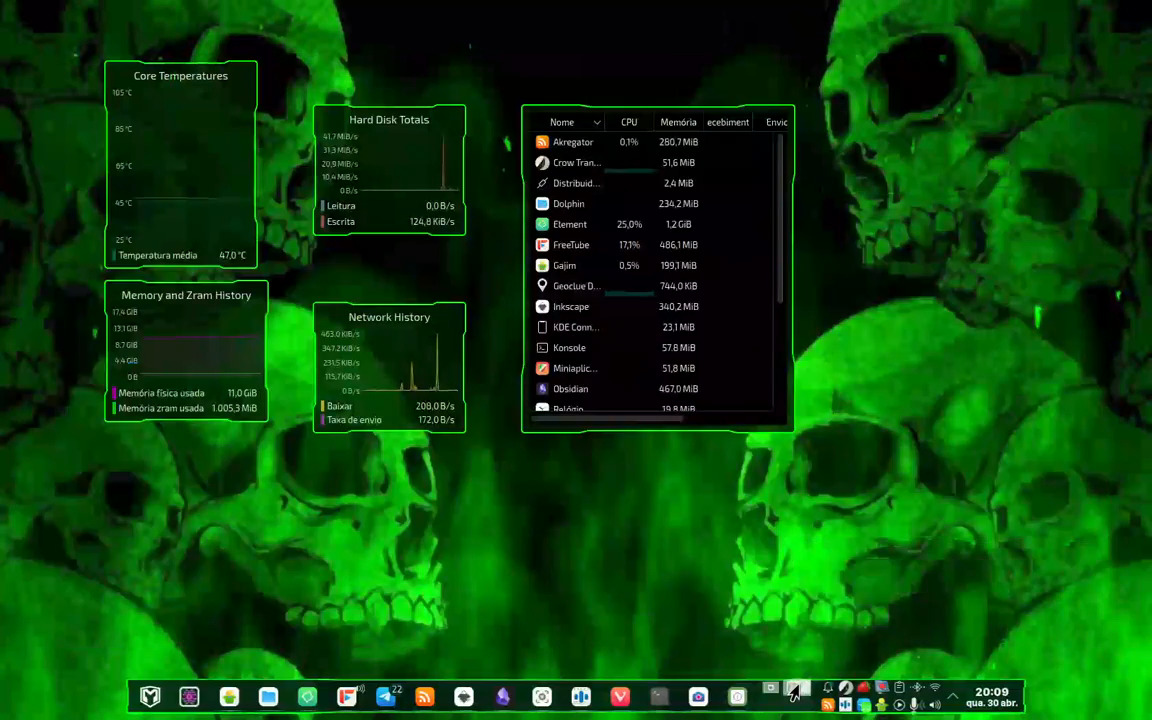Open Akregator RSS reader in the dock
The image size is (1152, 720).
(425, 696)
